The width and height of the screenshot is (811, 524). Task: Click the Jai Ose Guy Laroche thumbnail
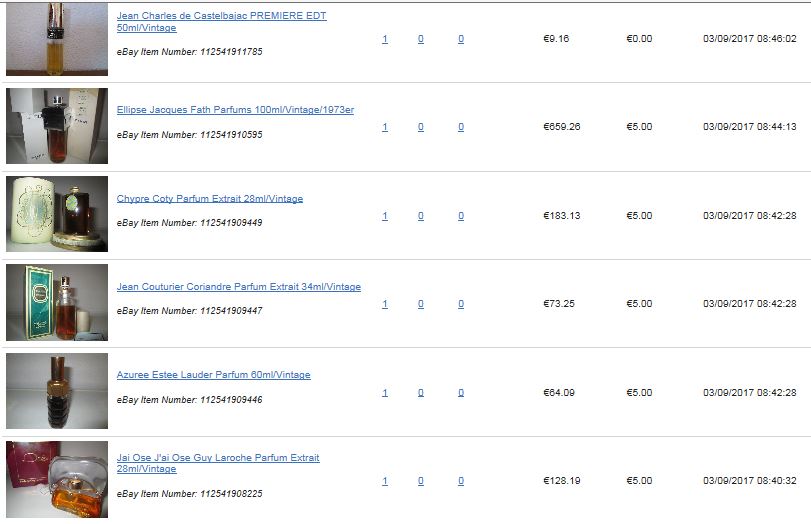[x=57, y=479]
